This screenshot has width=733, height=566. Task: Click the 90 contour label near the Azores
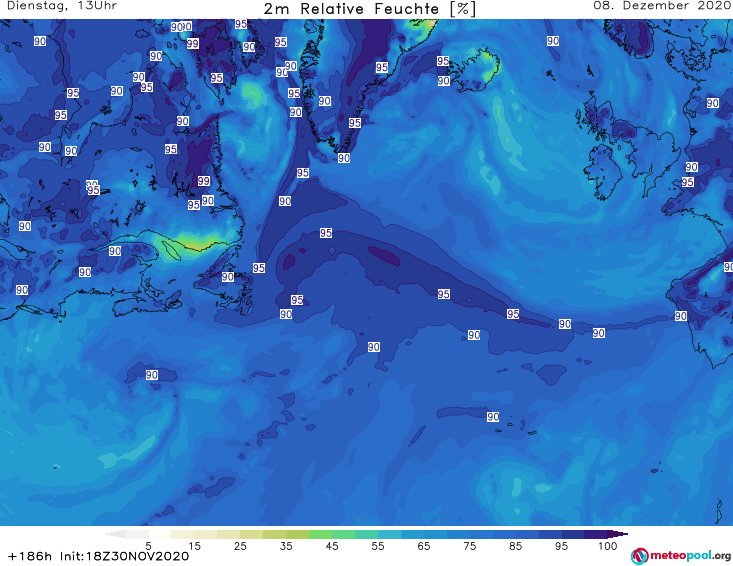(x=493, y=416)
